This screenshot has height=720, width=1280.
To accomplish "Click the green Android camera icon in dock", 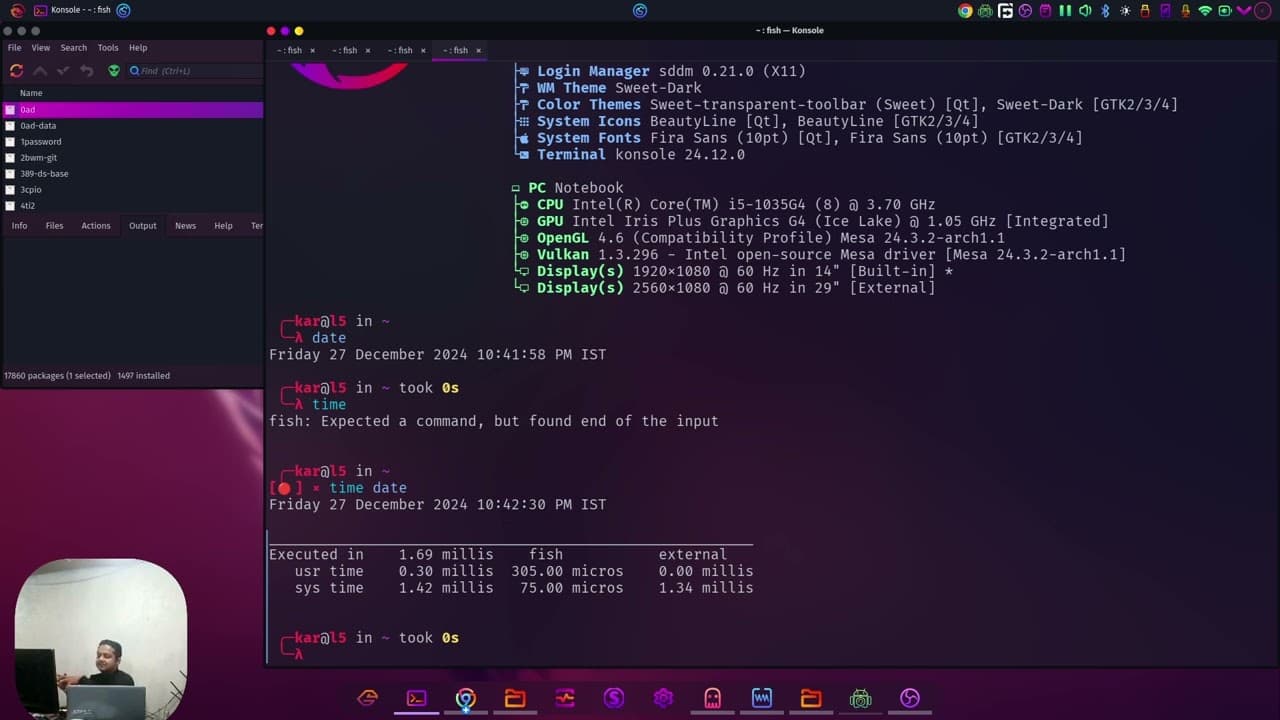I will [x=860, y=698].
